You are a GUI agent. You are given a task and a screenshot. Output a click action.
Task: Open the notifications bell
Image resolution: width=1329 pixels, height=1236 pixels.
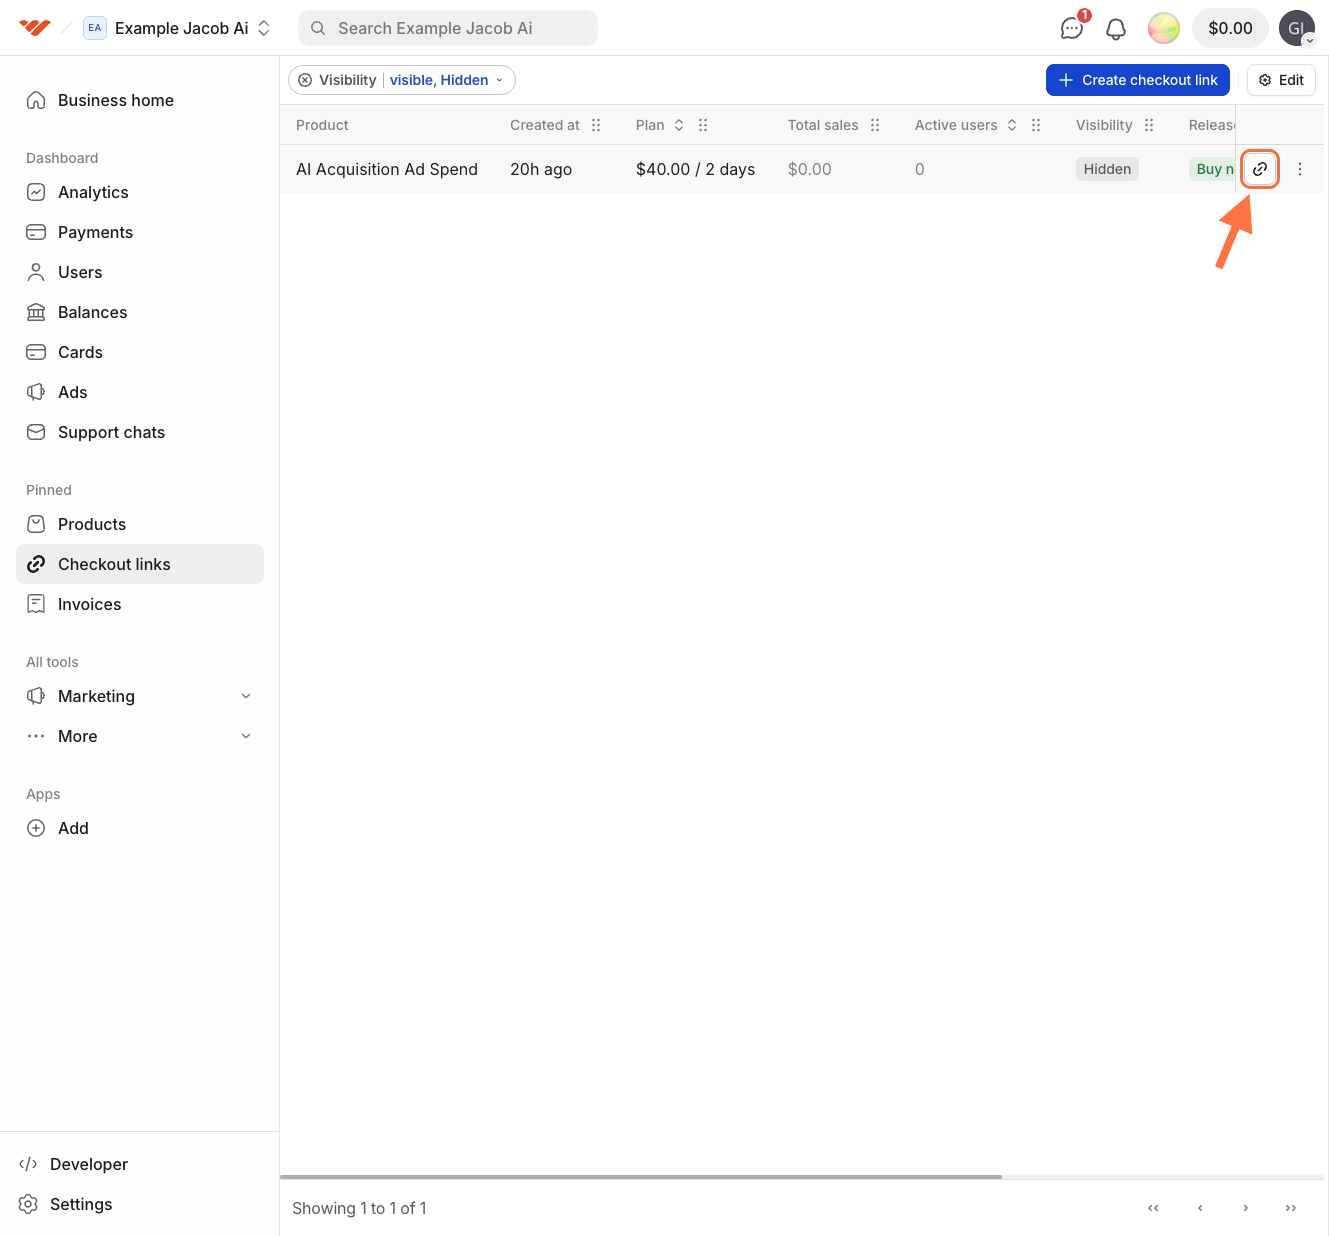click(1116, 28)
